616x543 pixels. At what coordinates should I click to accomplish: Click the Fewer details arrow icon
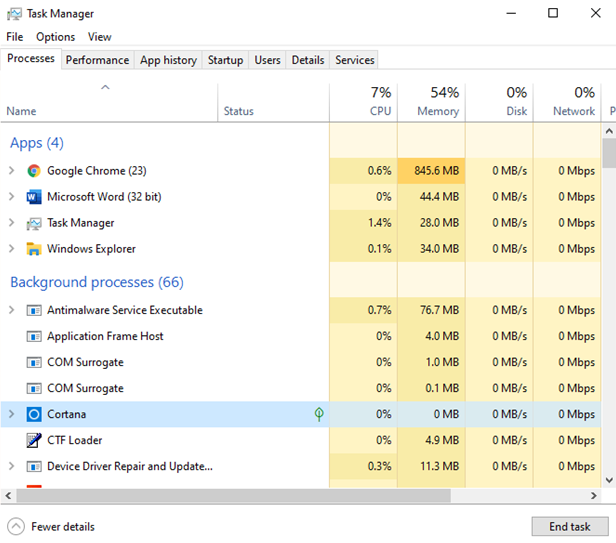tap(16, 526)
